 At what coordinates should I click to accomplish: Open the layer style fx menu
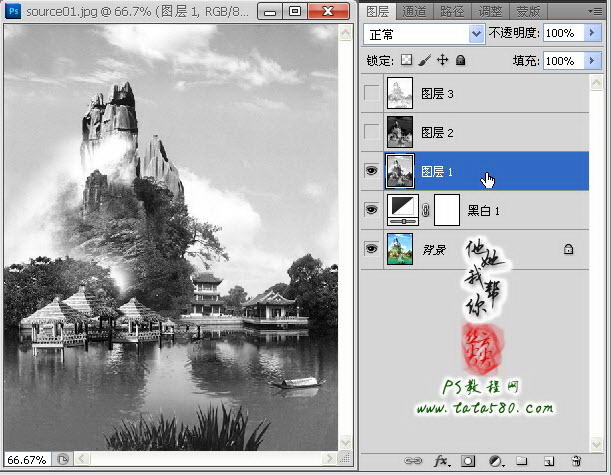[x=442, y=461]
